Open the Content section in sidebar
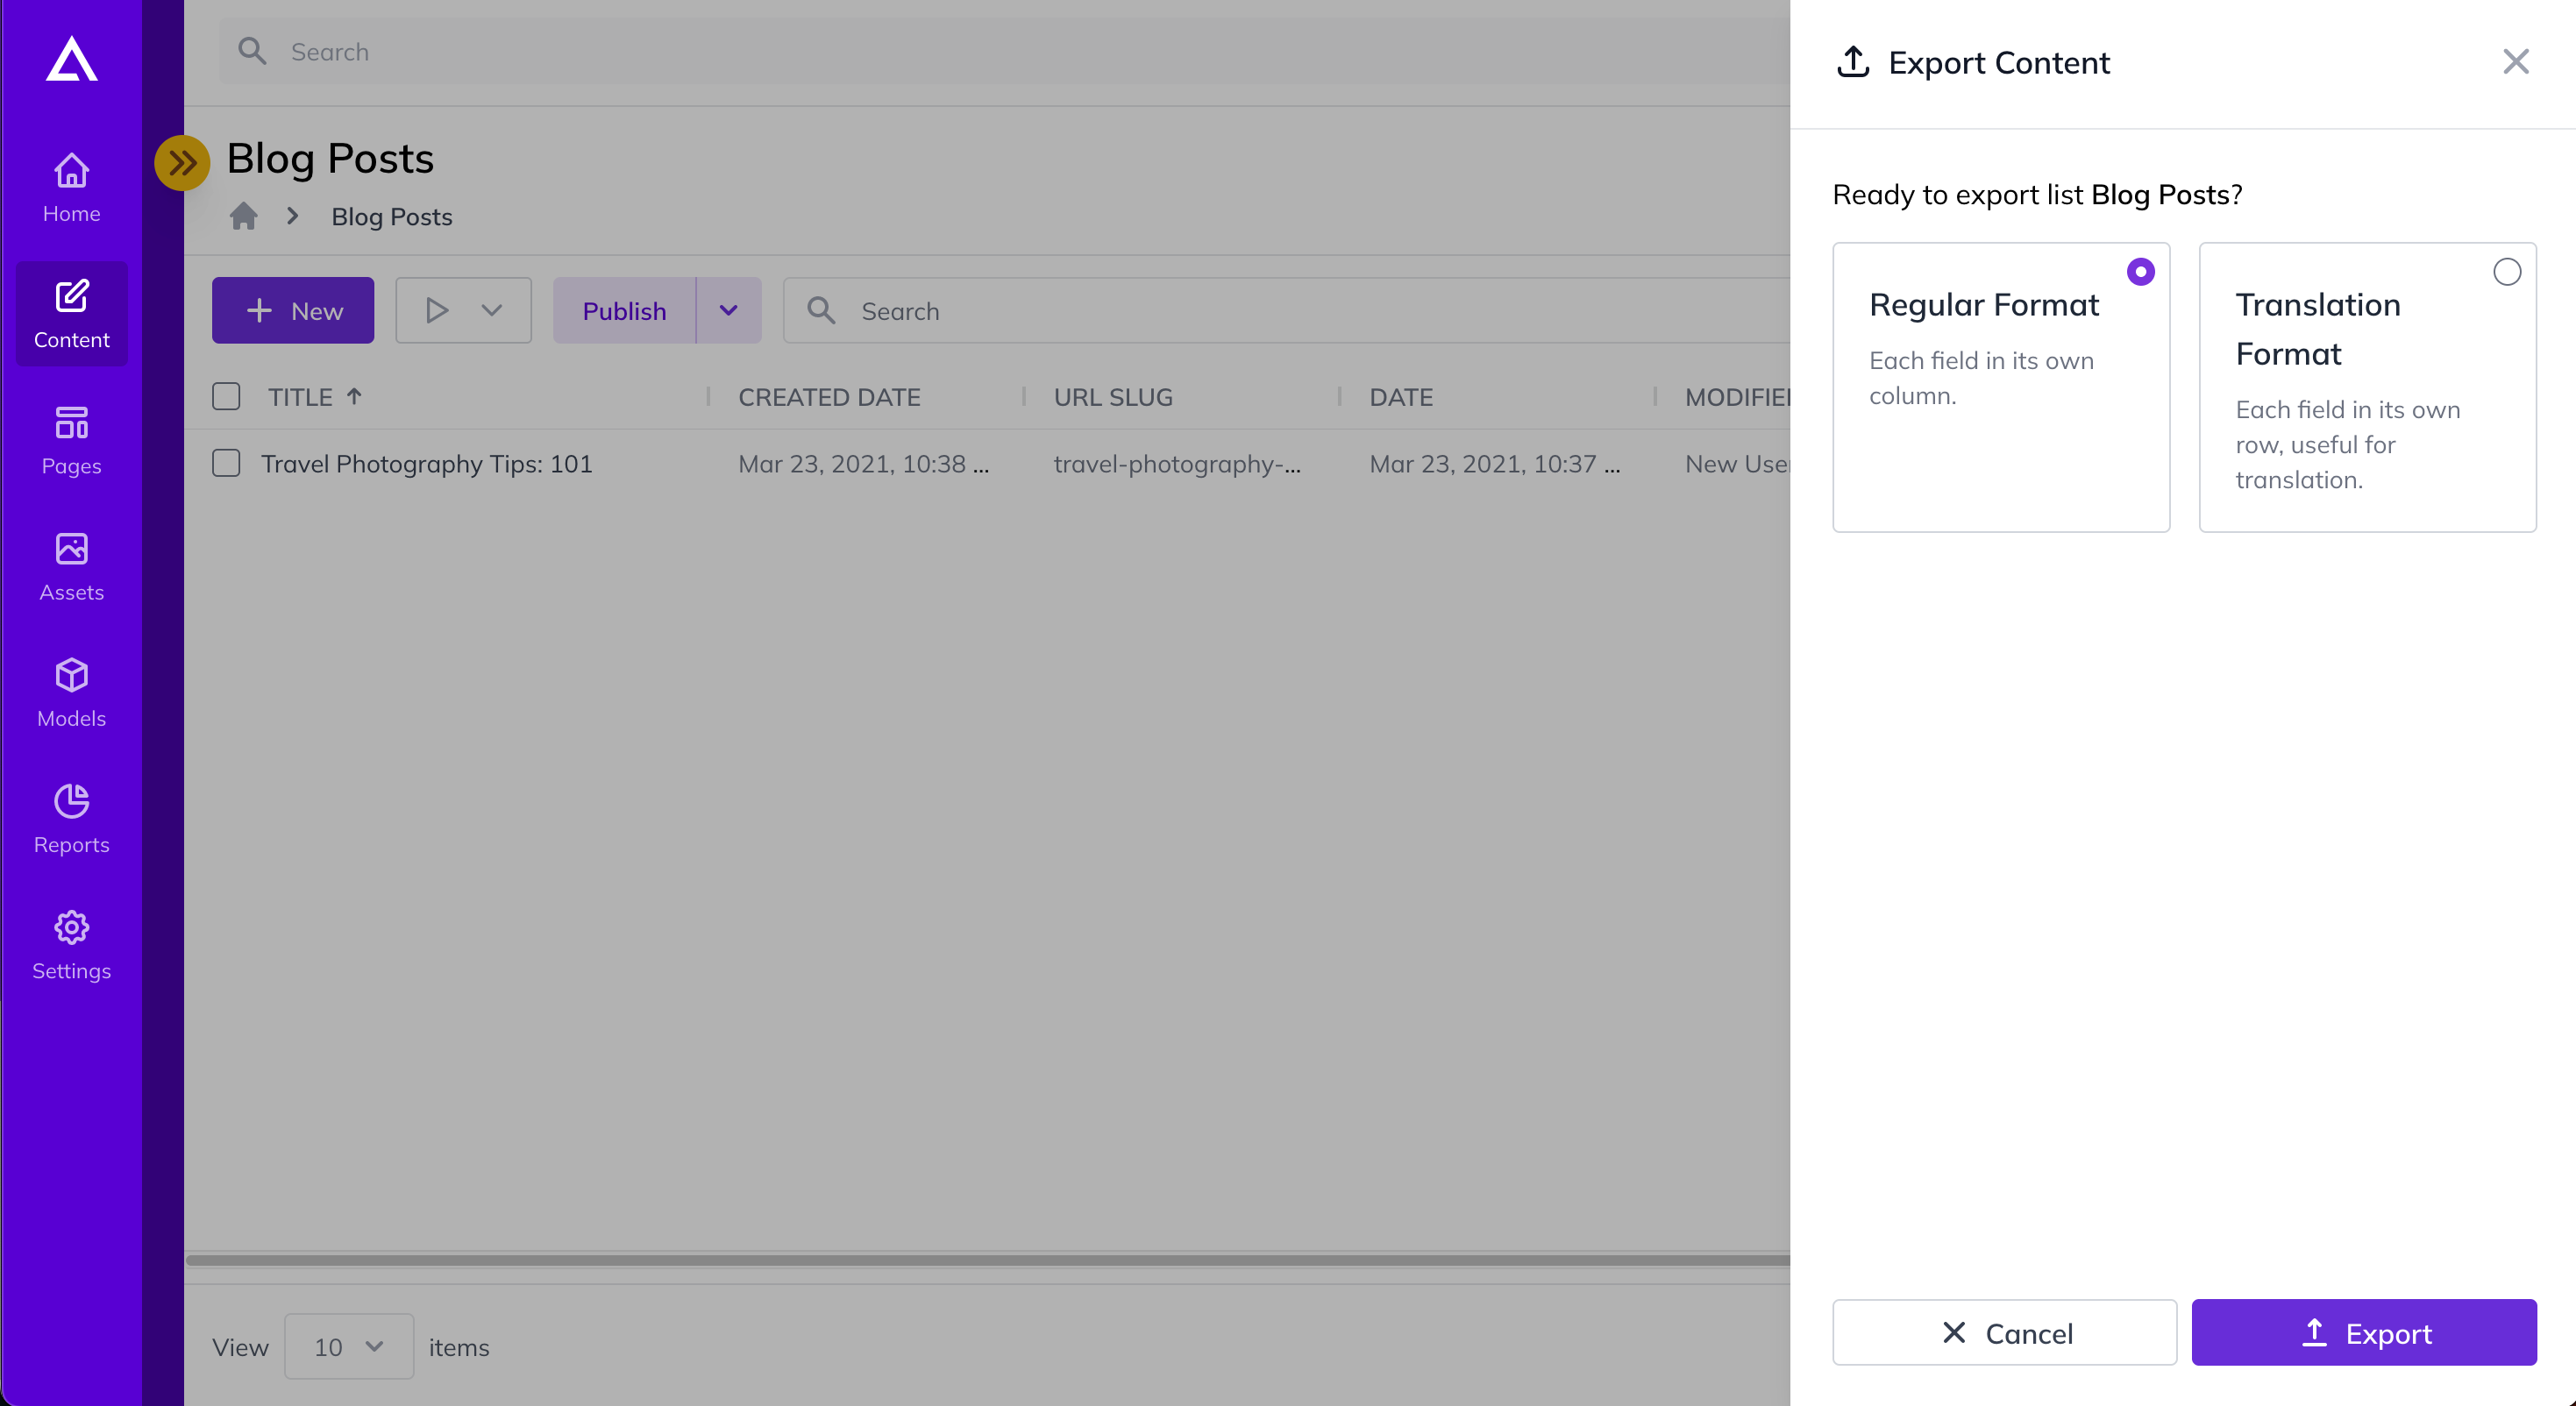The image size is (2576, 1406). (x=71, y=313)
